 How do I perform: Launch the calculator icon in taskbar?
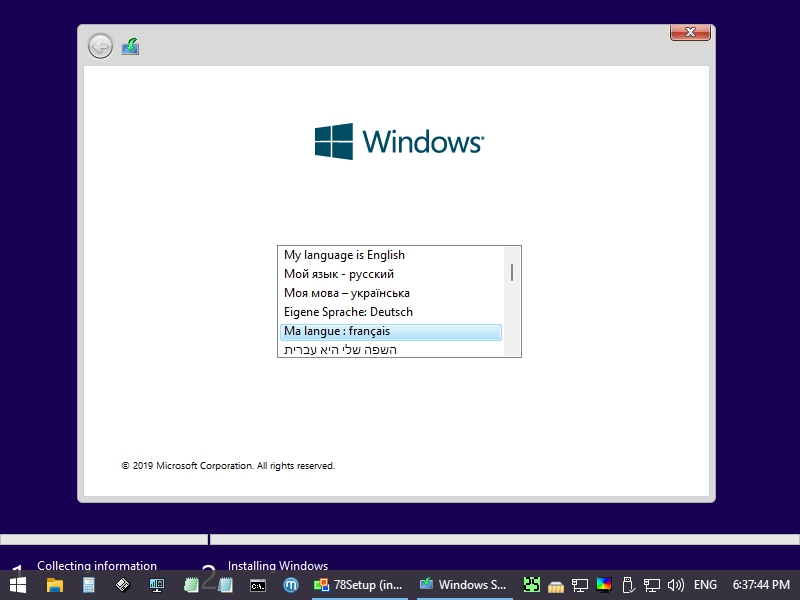[89, 584]
